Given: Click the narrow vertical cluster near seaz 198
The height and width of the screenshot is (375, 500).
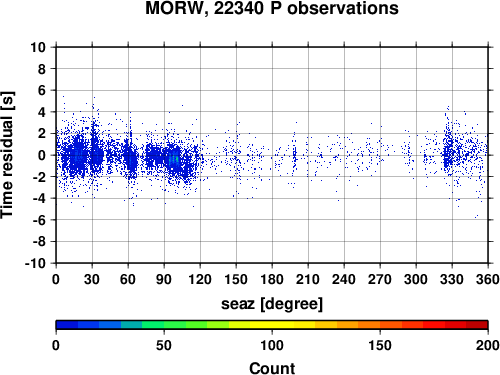Looking at the screenshot, I should 294,155.
